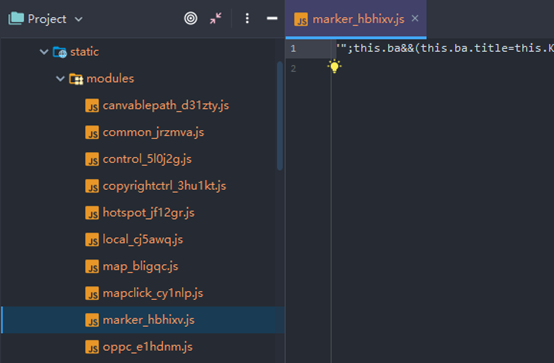Click code text this.ba.title on line 1
The width and height of the screenshot is (554, 363).
(464, 48)
